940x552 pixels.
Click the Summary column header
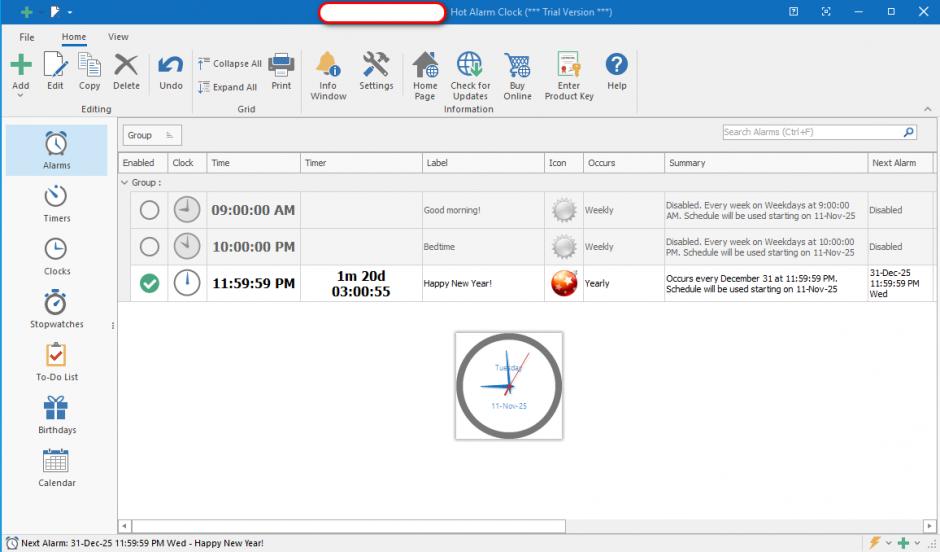pos(766,163)
